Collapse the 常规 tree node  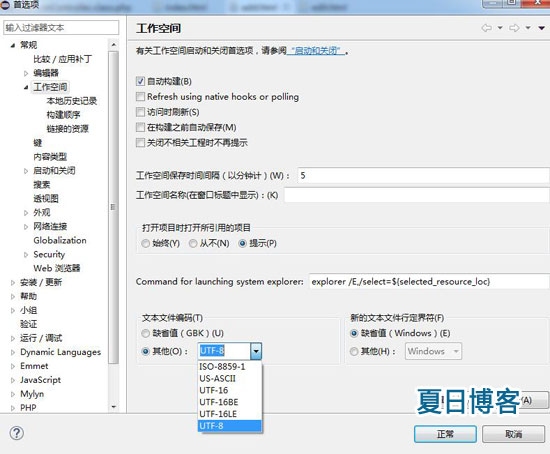point(13,45)
